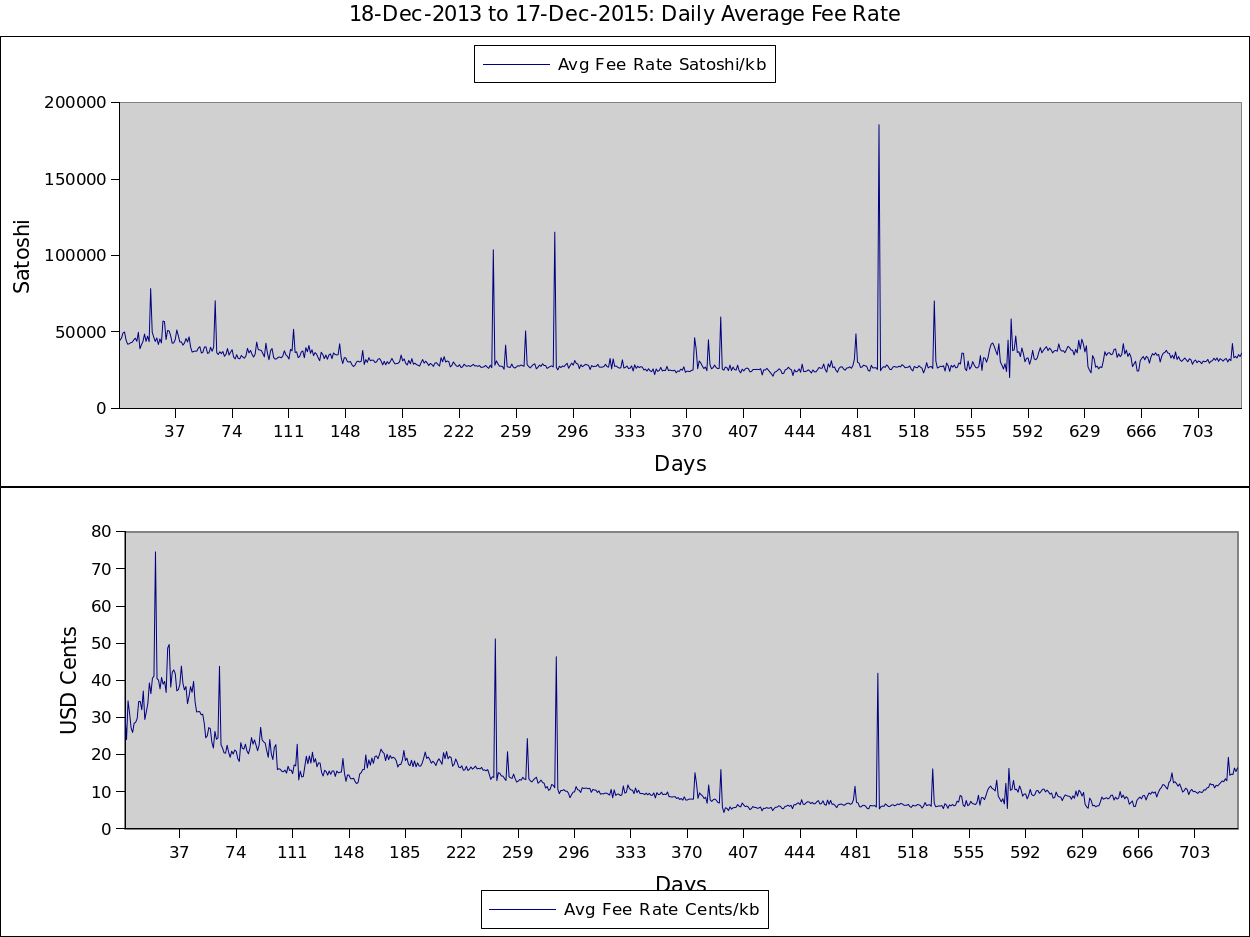The image size is (1250, 937).
Task: Click the black title bar at the top
Action: 625,18
